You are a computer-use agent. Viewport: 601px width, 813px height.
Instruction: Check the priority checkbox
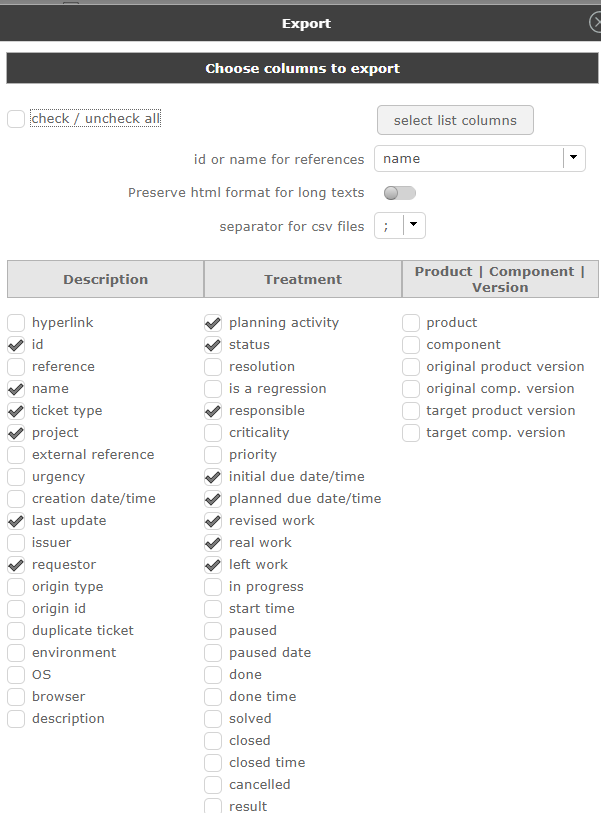pyautogui.click(x=213, y=455)
